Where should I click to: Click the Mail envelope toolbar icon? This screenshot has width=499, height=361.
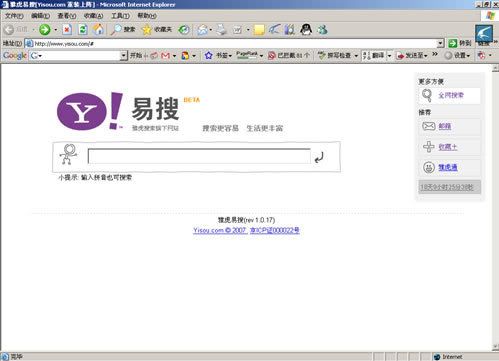202,30
